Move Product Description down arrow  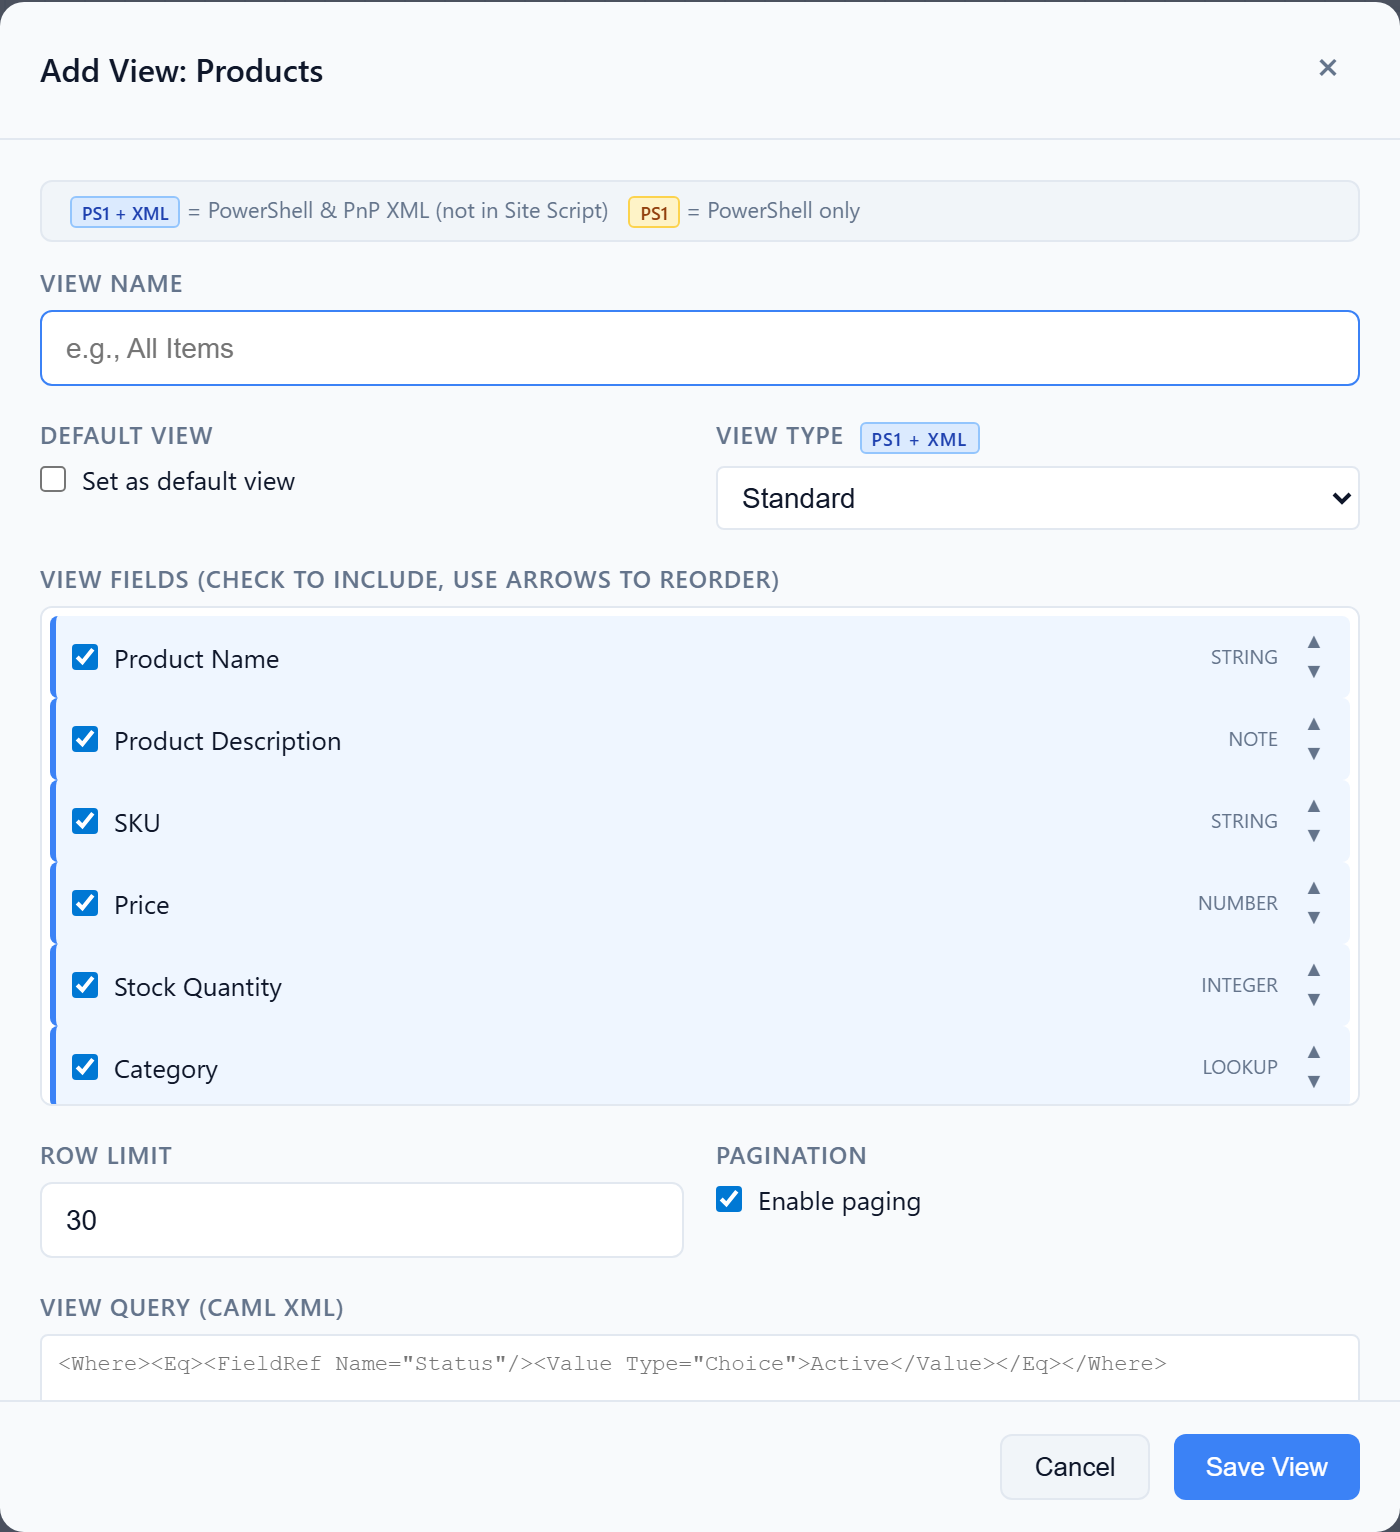click(1314, 753)
